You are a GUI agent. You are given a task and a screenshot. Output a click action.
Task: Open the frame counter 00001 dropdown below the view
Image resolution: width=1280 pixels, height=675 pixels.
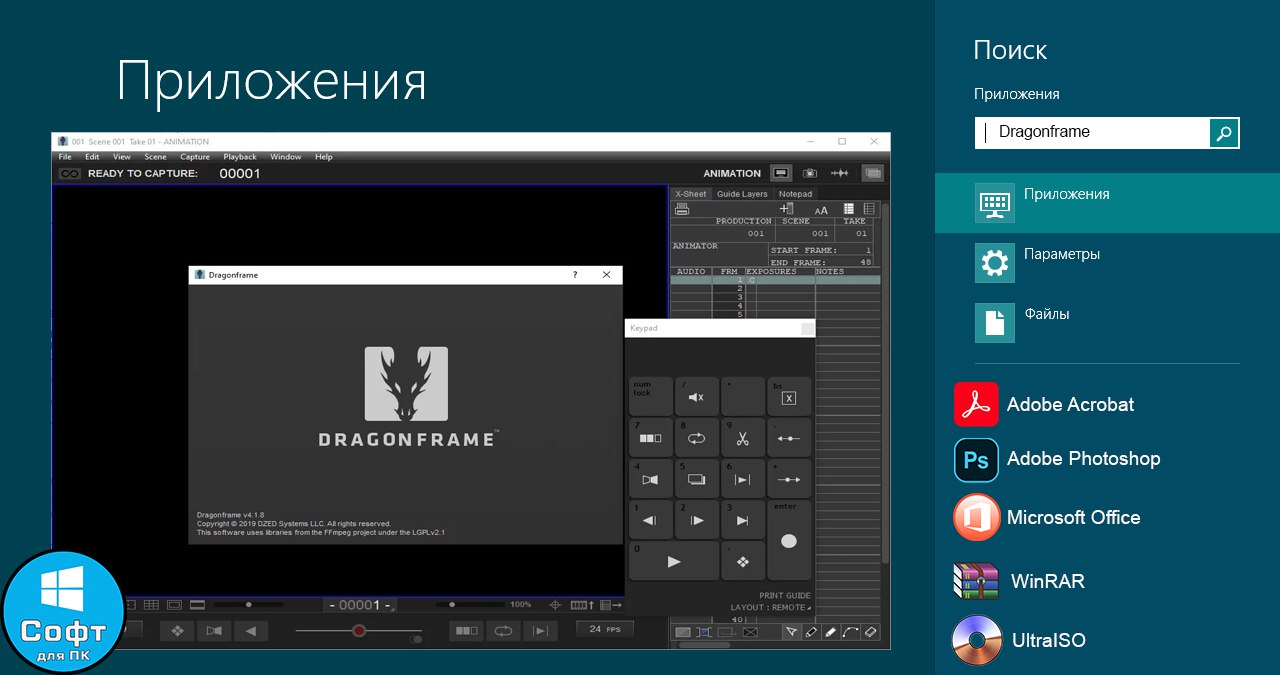point(361,605)
